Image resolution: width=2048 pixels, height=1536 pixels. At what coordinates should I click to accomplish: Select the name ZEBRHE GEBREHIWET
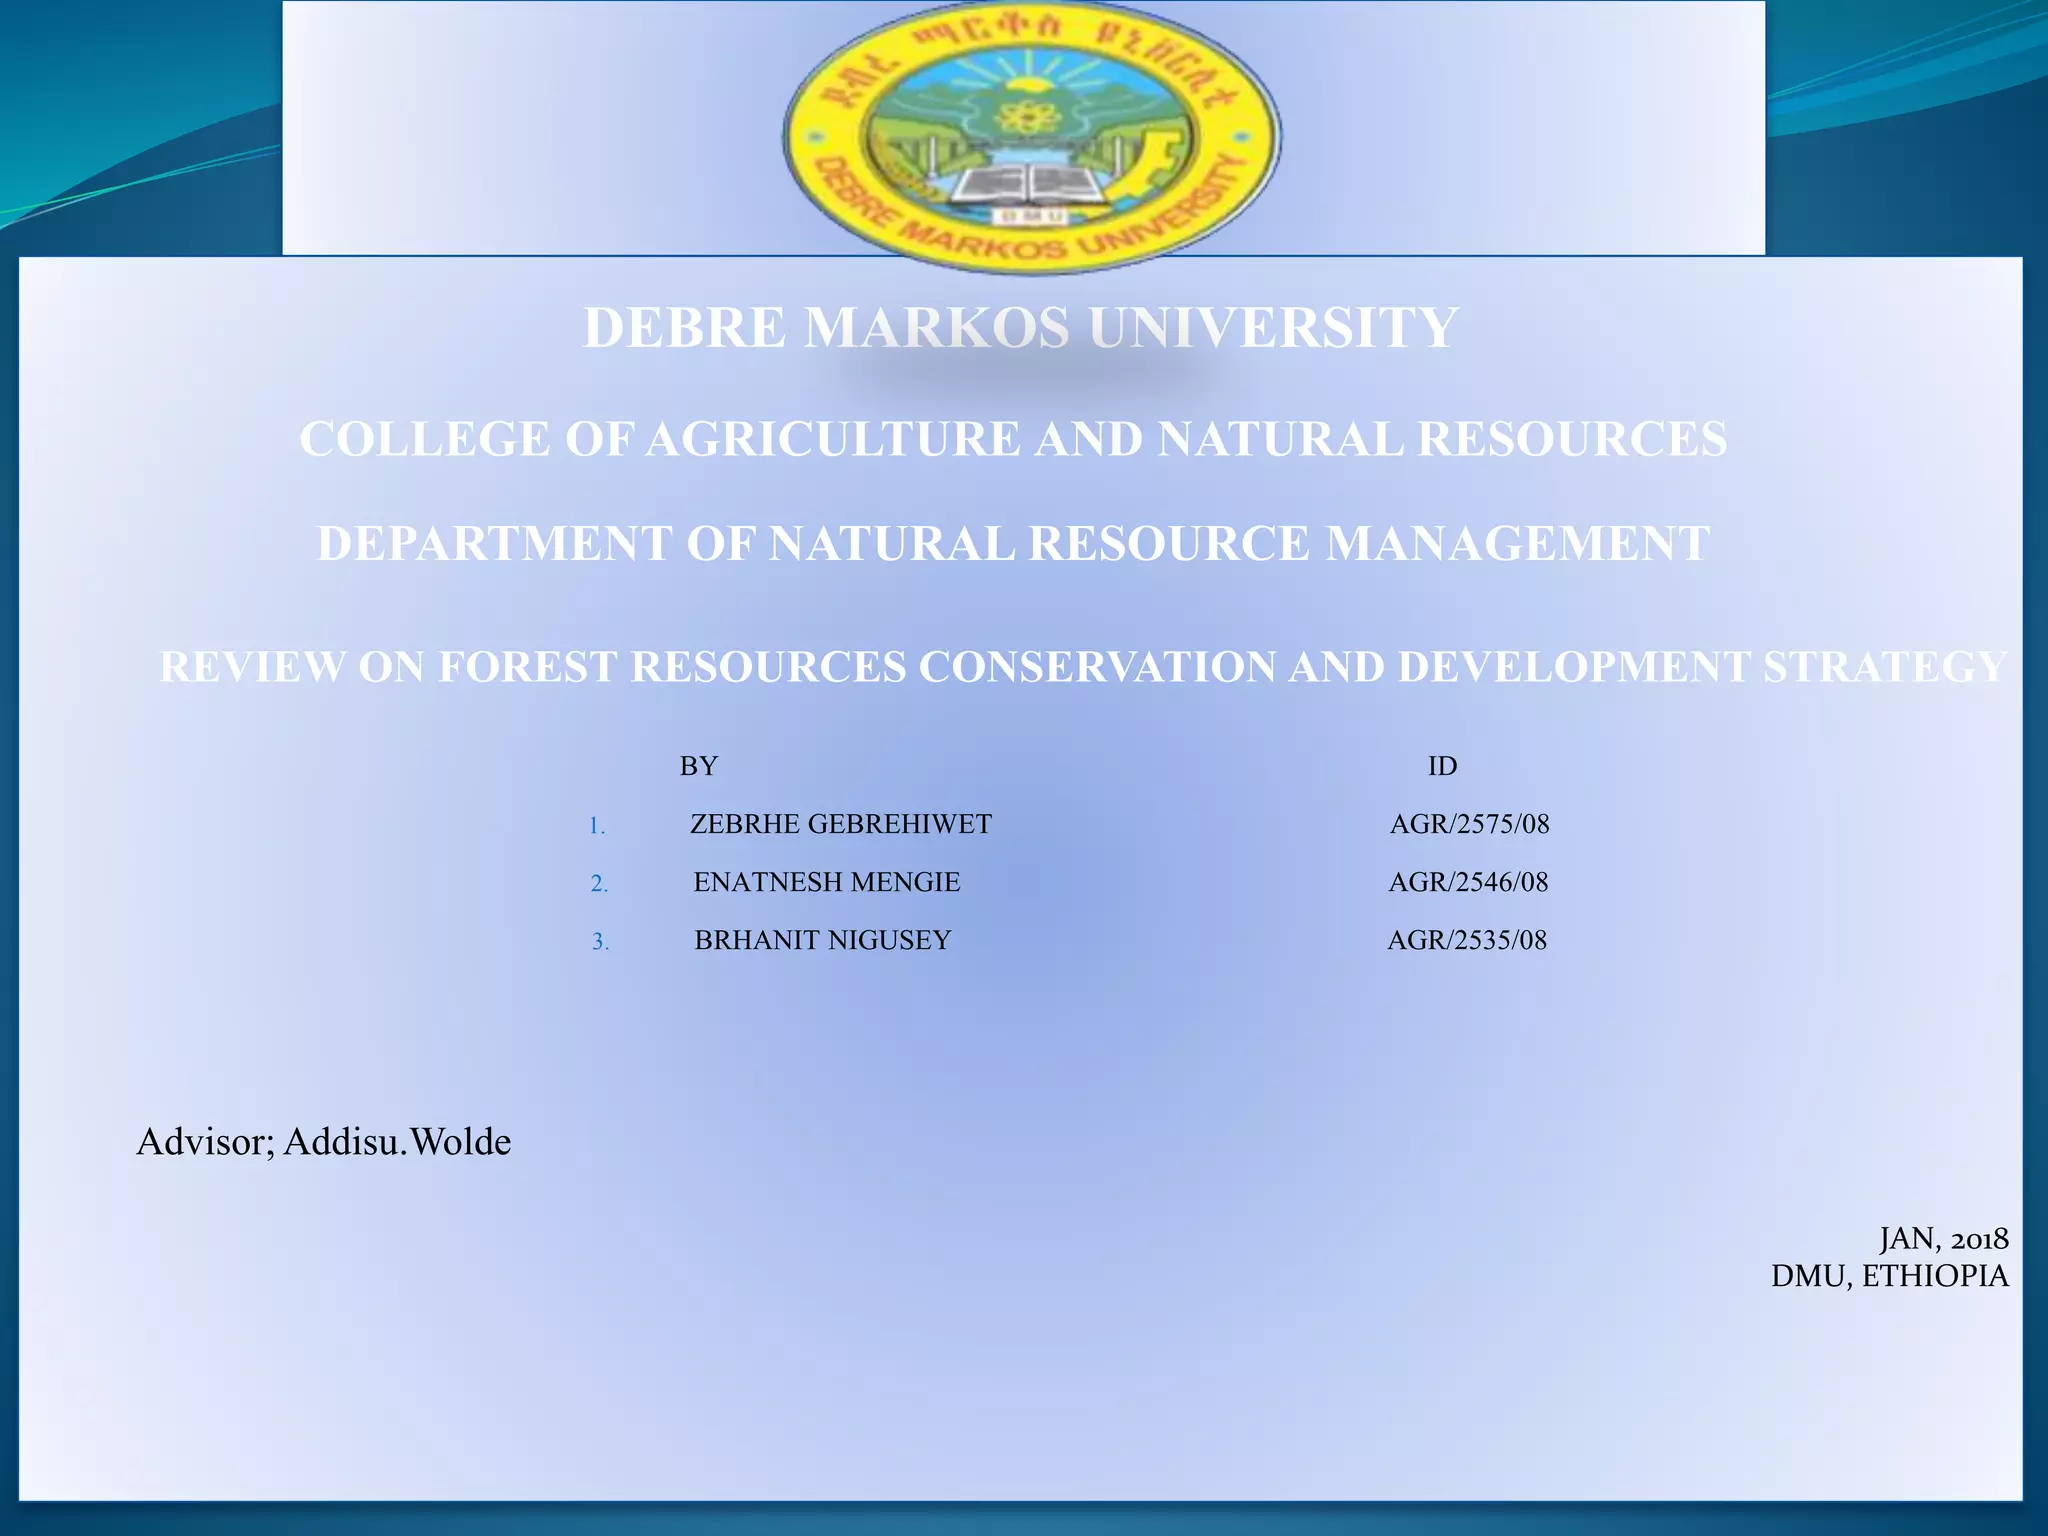click(840, 824)
